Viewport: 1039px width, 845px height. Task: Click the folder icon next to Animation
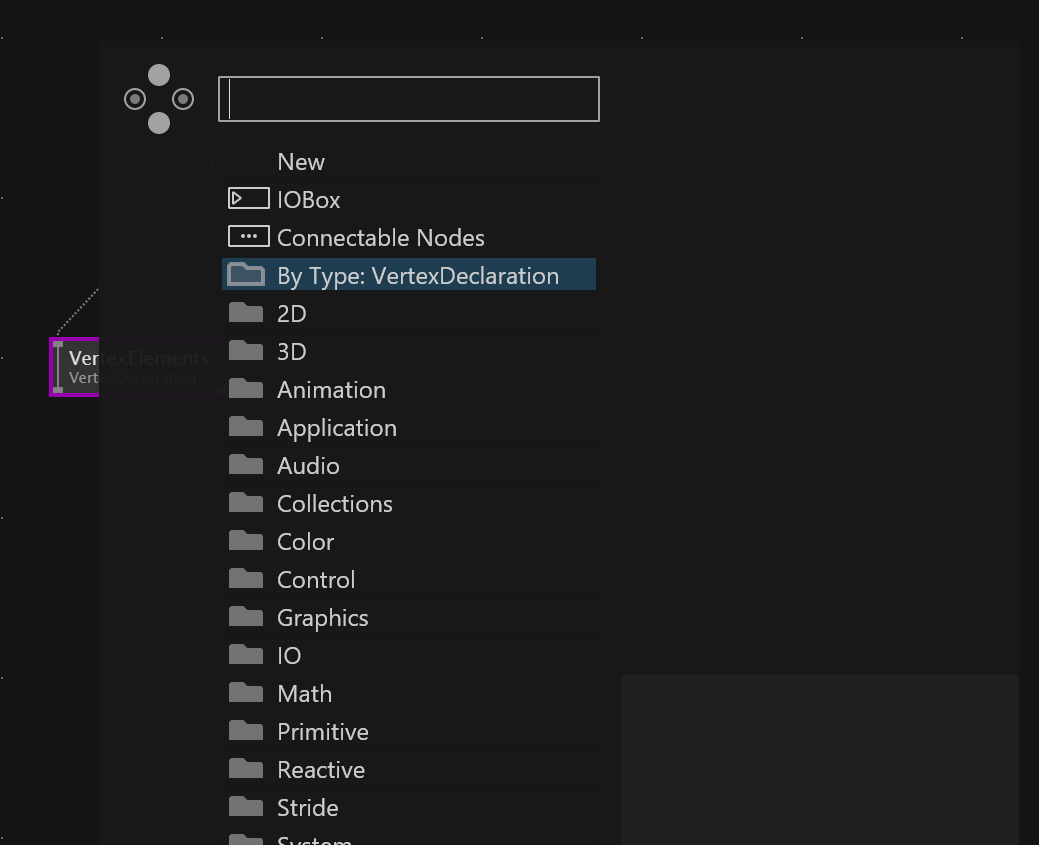246,389
